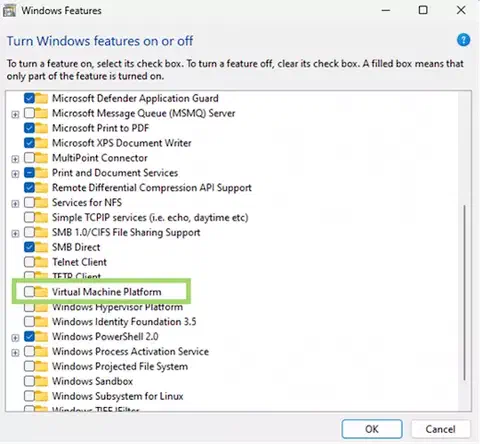Expand the Windows PowerShell 2.0 node
This screenshot has width=480, height=444.
pos(15,338)
